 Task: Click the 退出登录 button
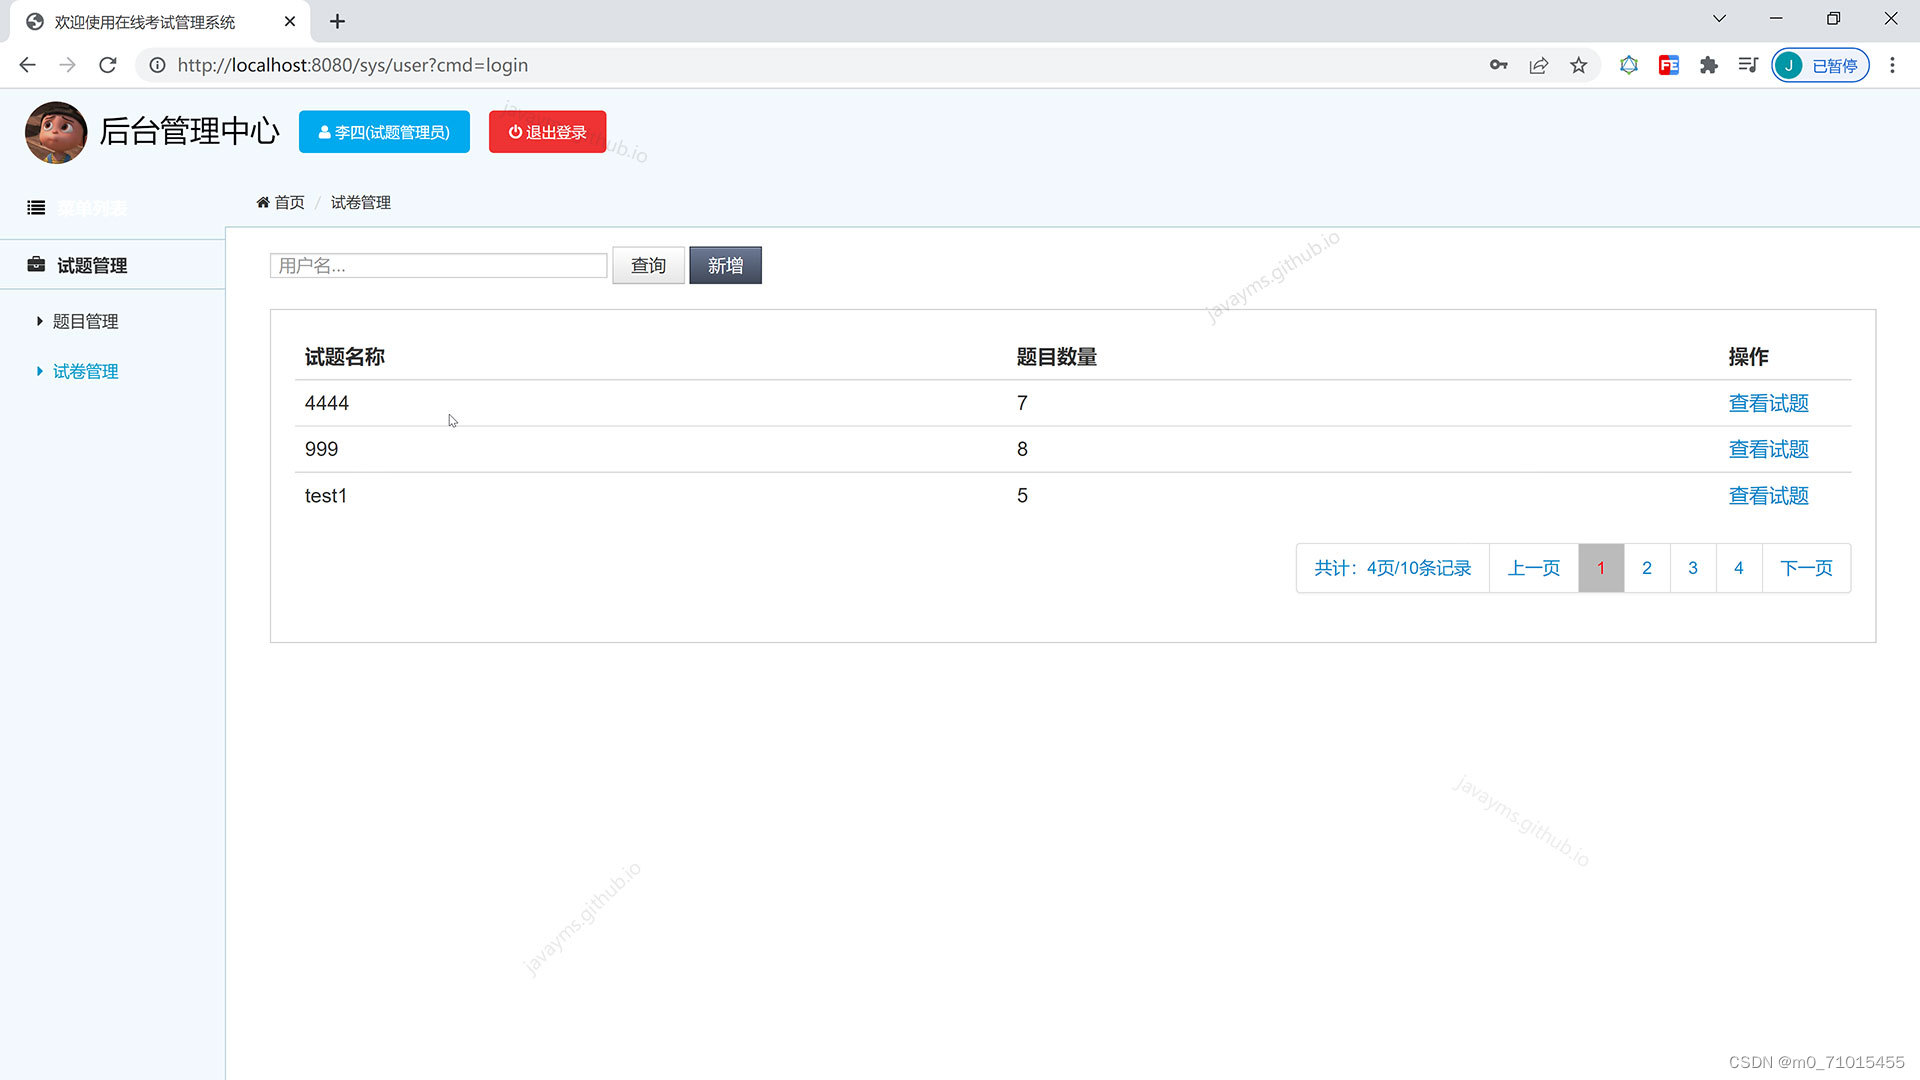(x=546, y=131)
